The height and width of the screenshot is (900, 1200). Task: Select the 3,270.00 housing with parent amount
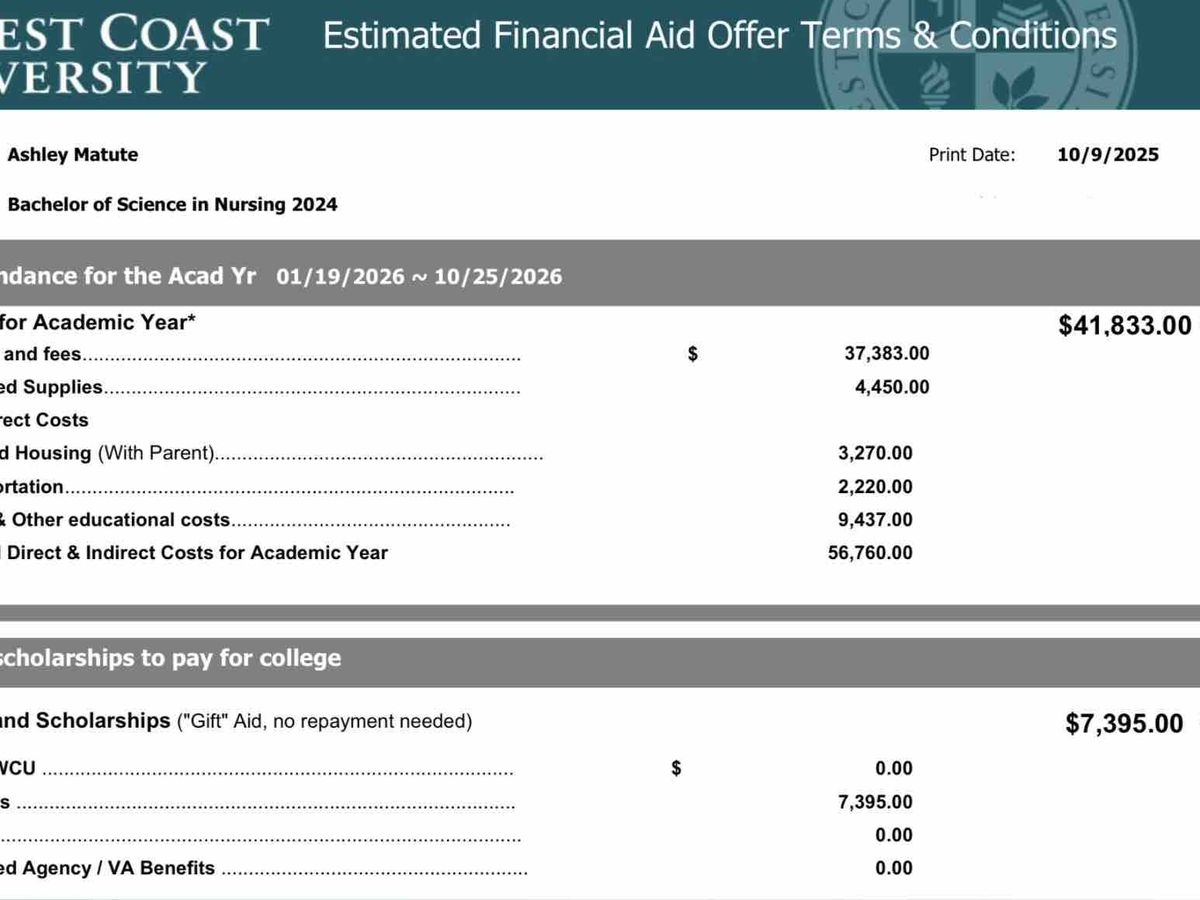(875, 453)
